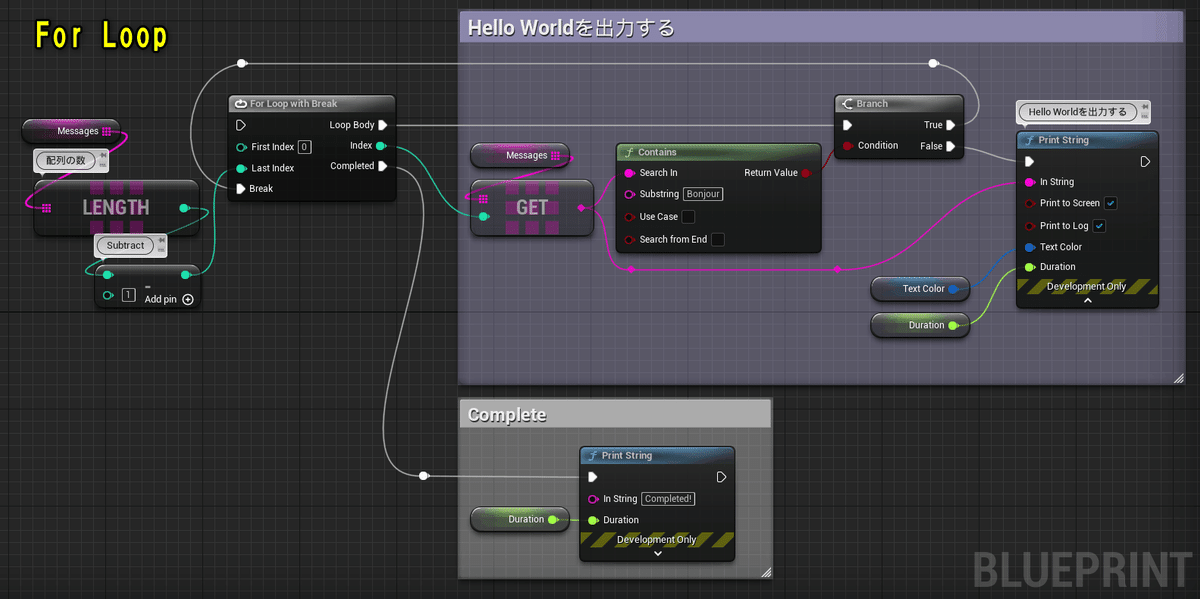This screenshot has width=1200, height=599.
Task: Click the Completed execution pin on For Loop
Action: (383, 166)
